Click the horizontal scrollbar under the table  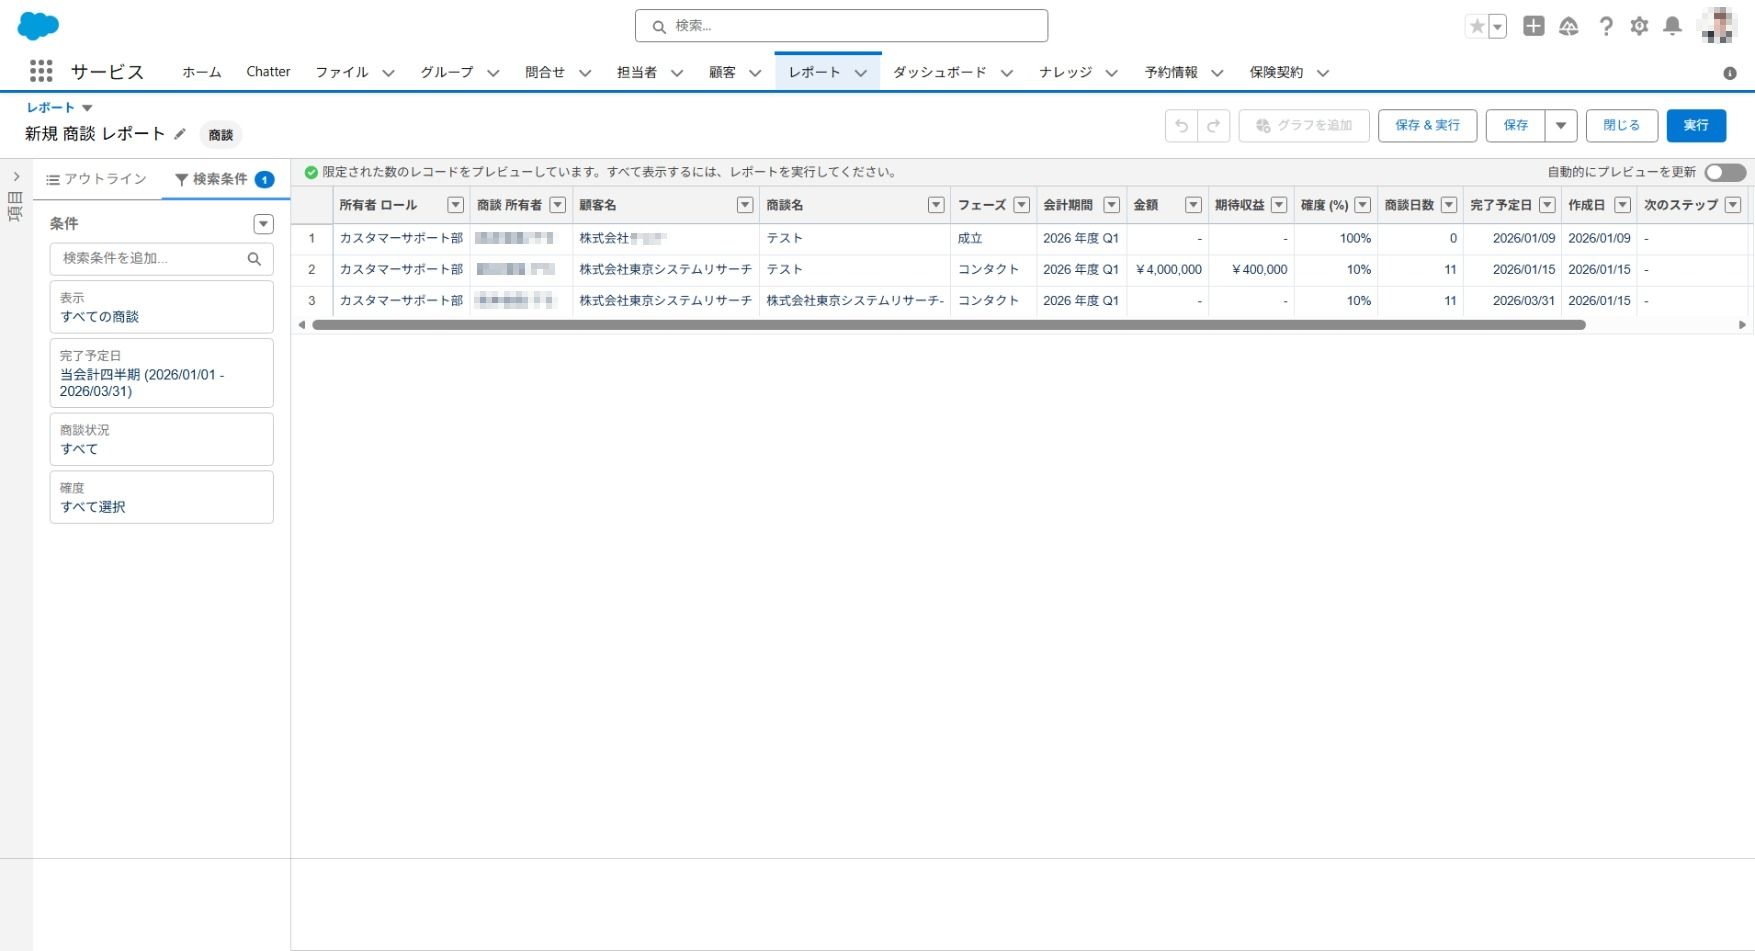948,325
